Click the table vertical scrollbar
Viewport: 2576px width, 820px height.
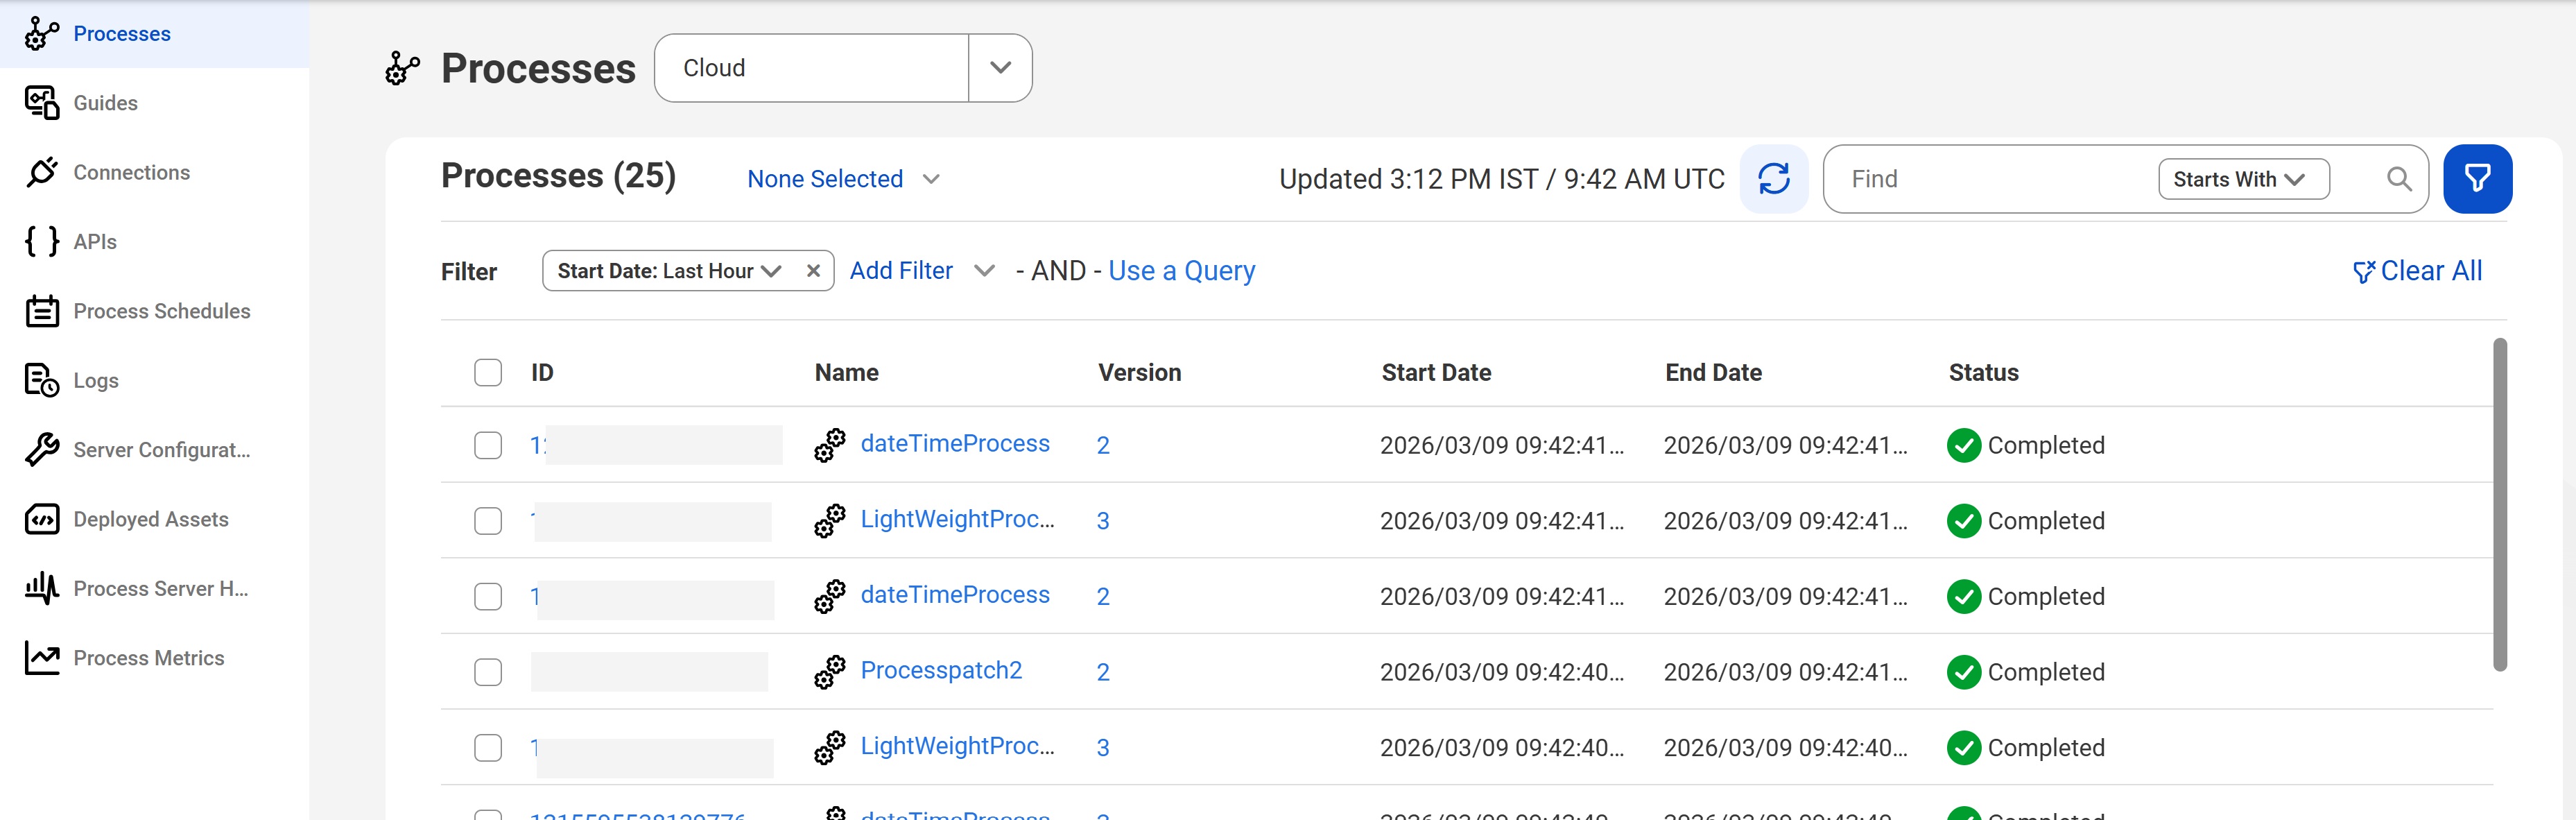pos(2499,505)
